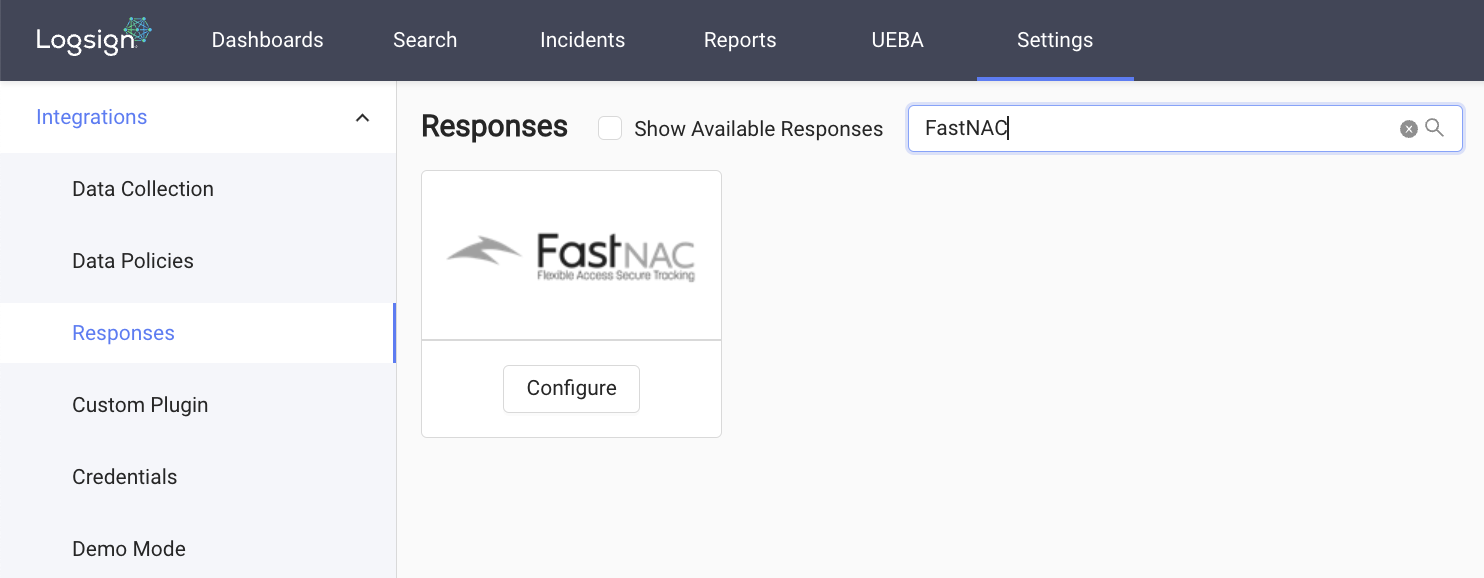The image size is (1484, 578).
Task: Click the FastNAC logo thumbnail
Action: pyautogui.click(x=571, y=256)
